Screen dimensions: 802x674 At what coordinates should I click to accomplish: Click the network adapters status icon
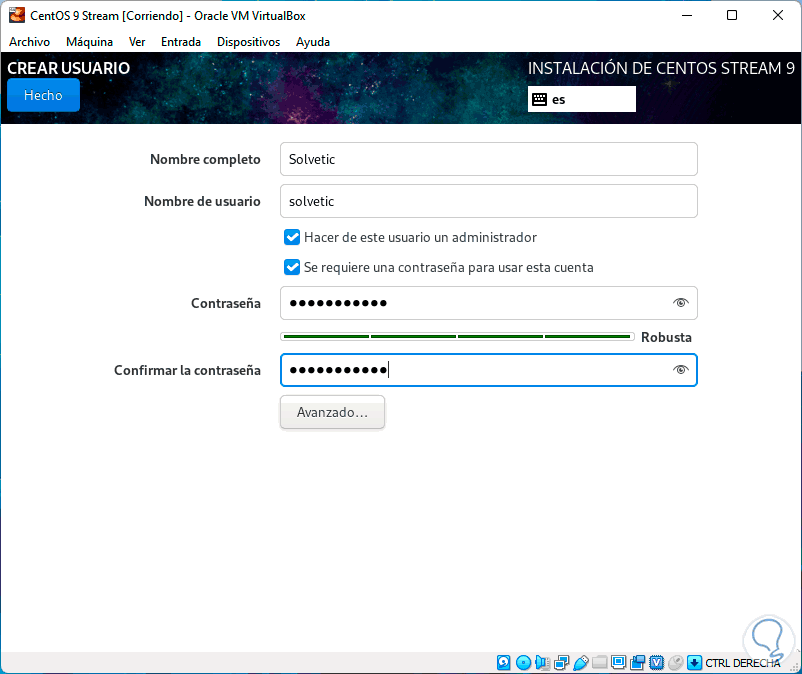562,663
